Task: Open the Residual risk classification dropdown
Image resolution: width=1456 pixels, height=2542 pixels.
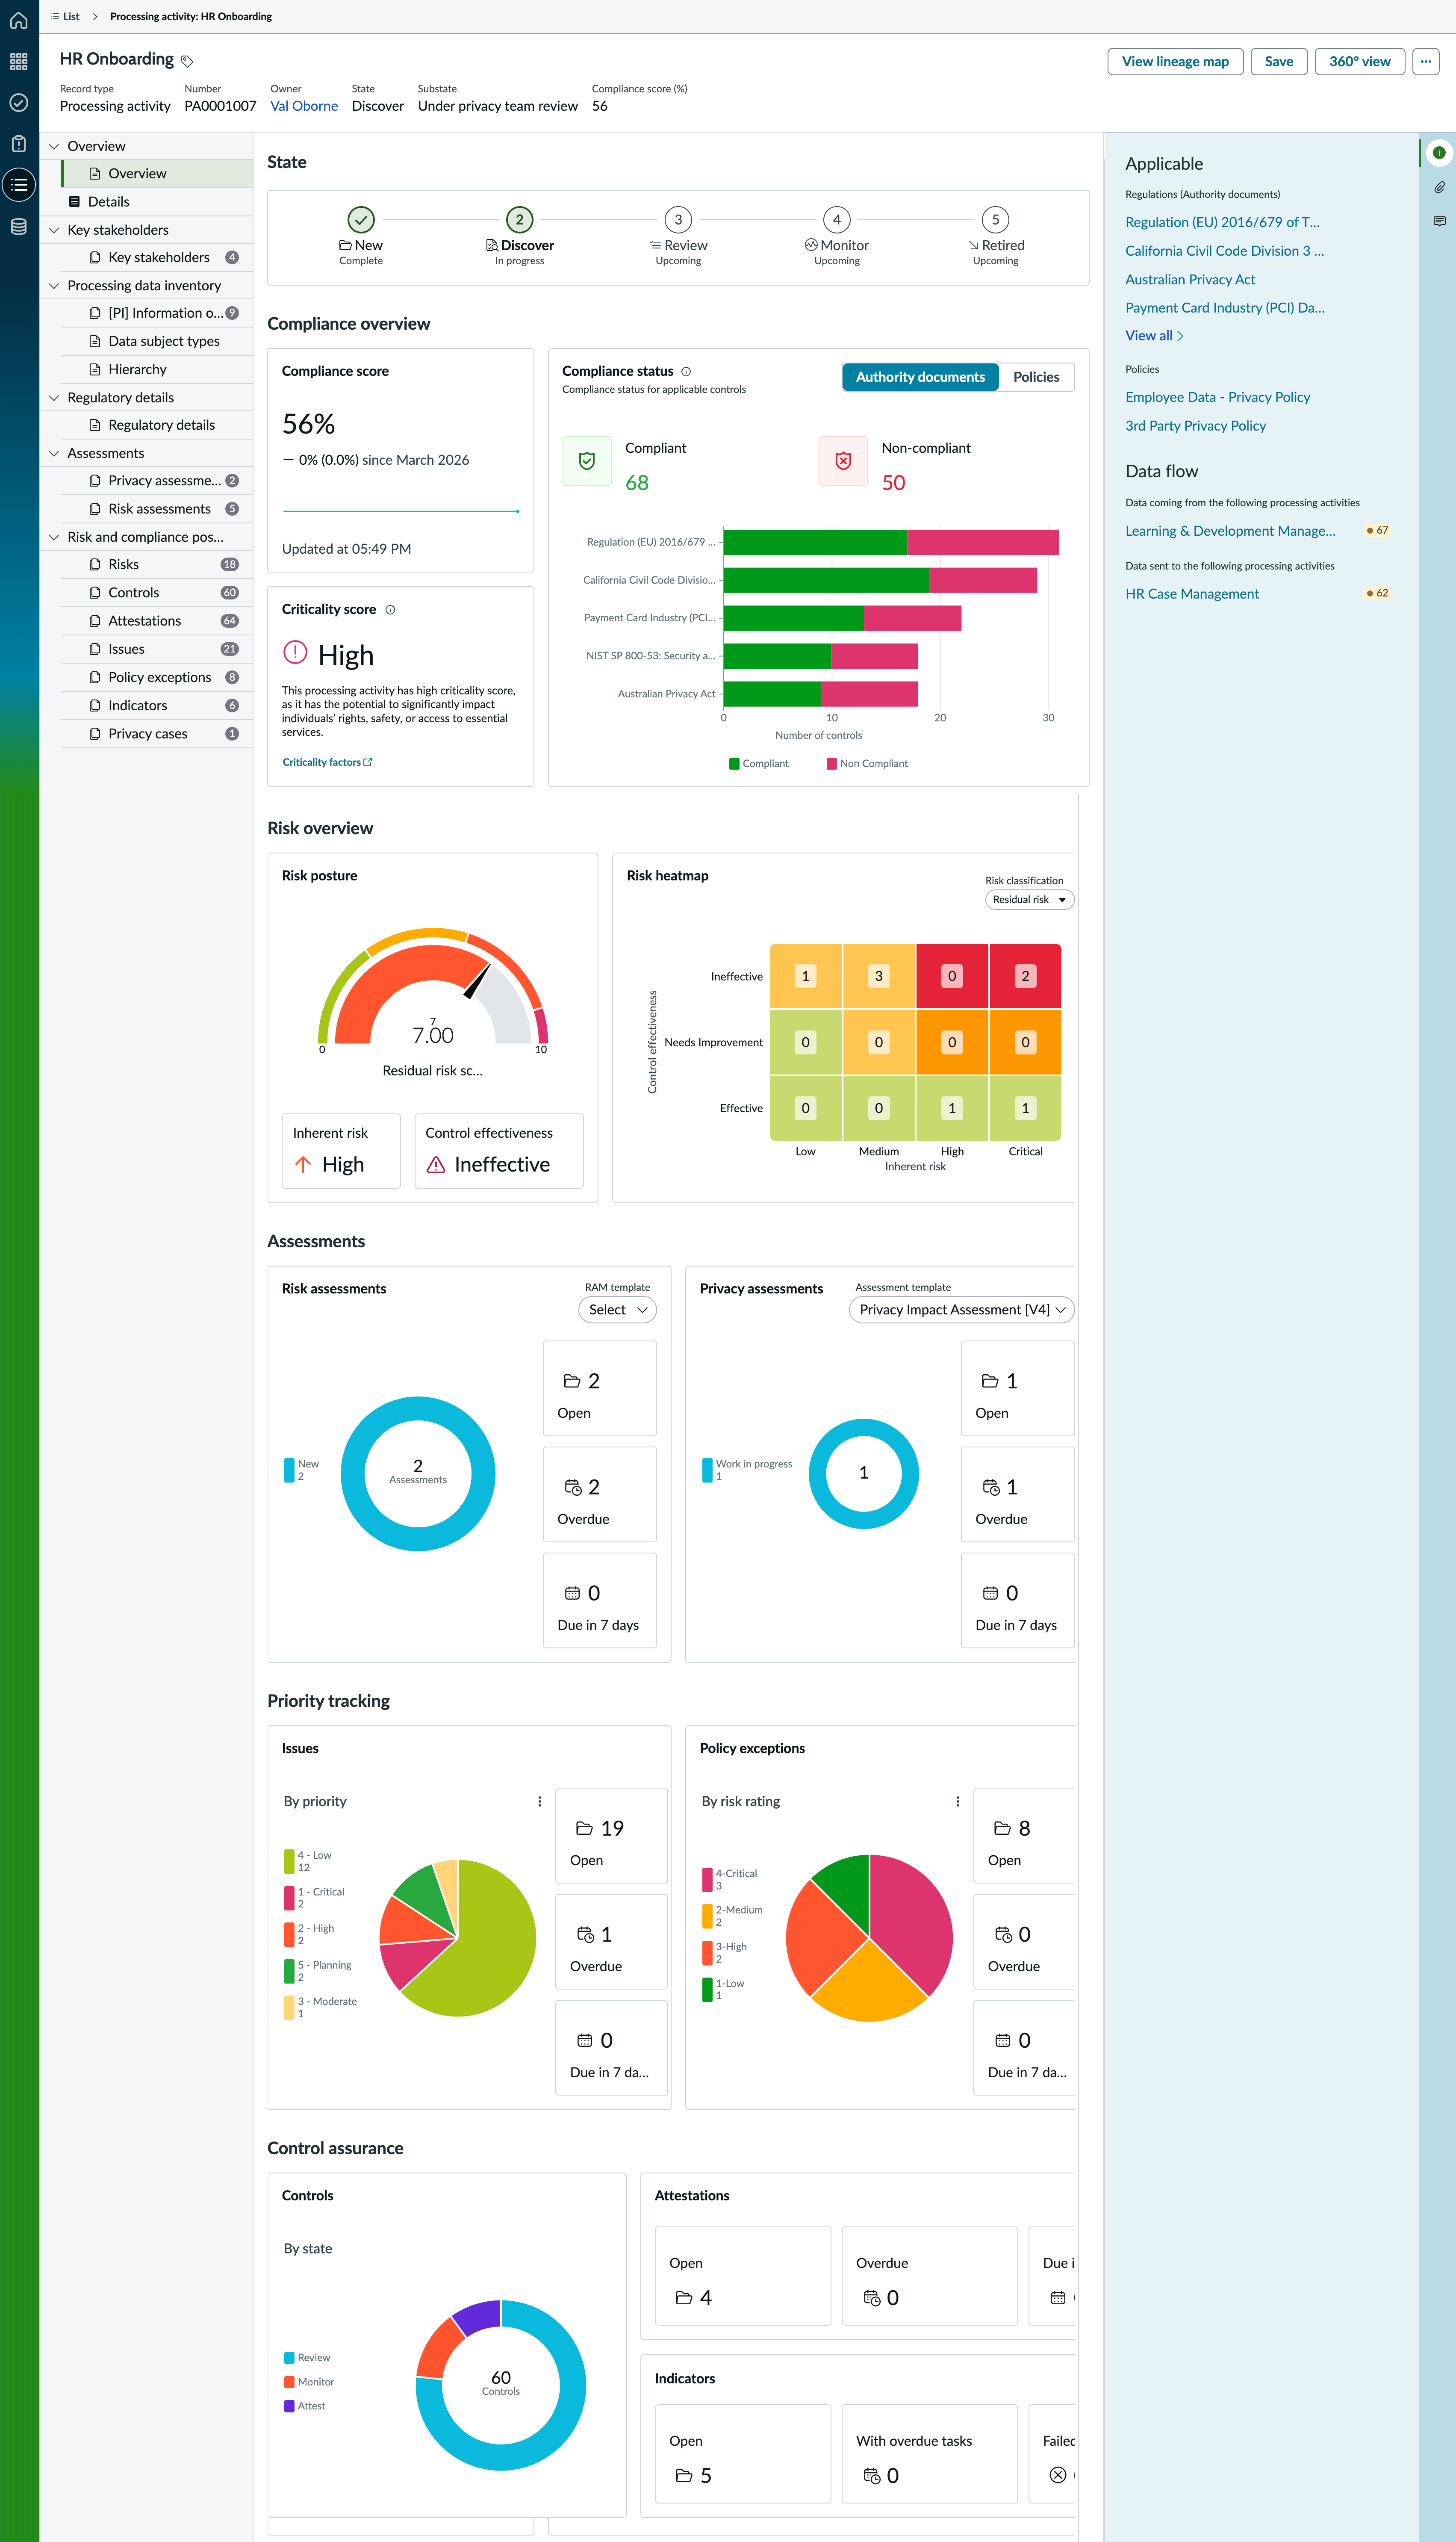Action: point(1029,900)
